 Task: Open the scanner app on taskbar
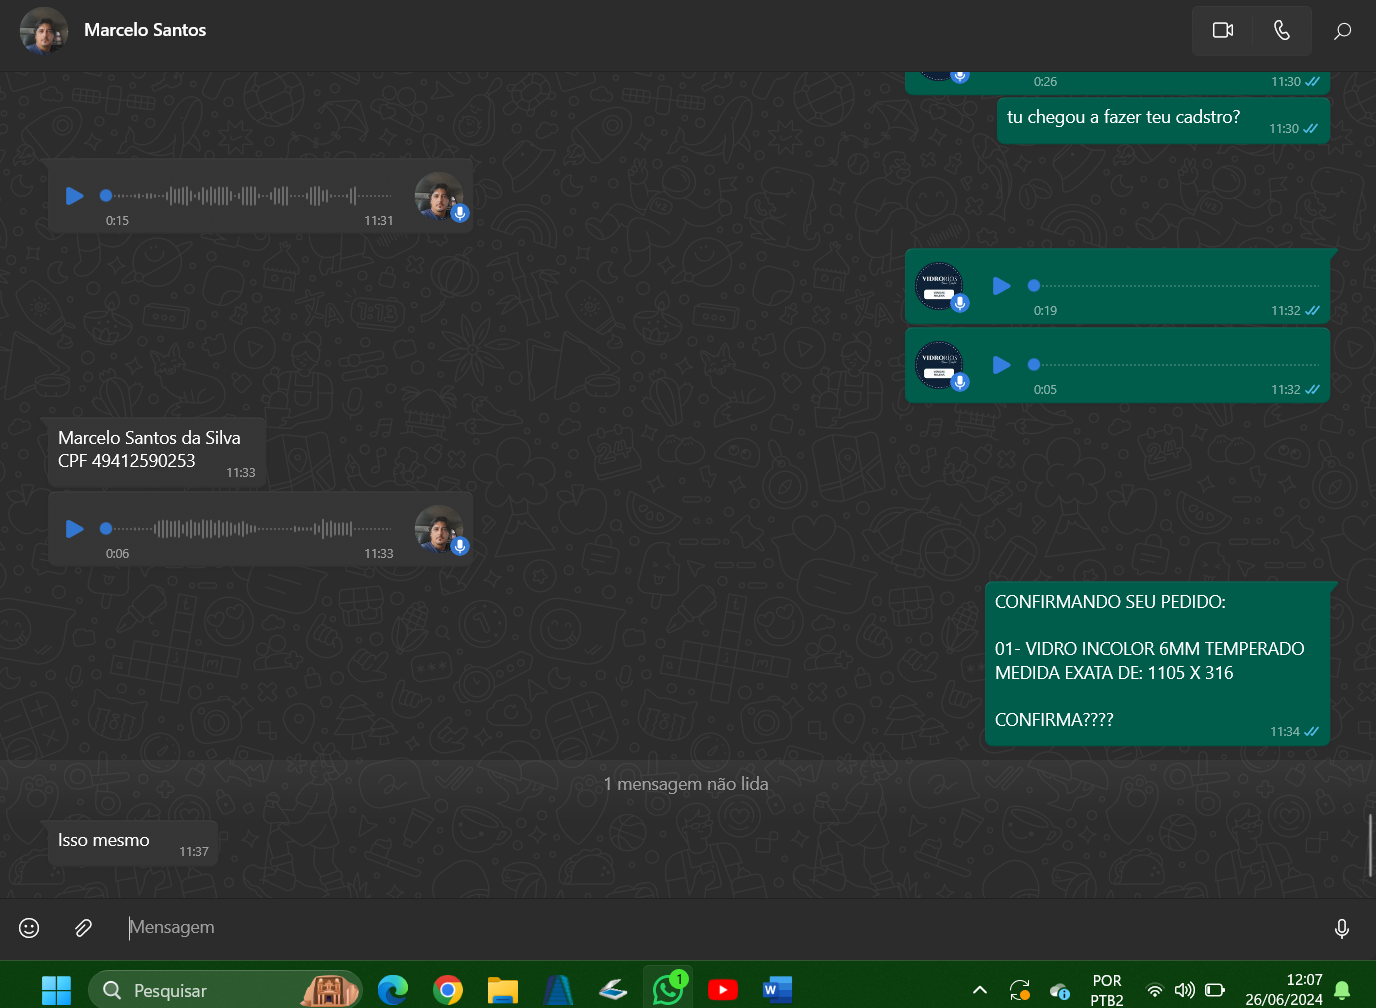pyautogui.click(x=613, y=990)
